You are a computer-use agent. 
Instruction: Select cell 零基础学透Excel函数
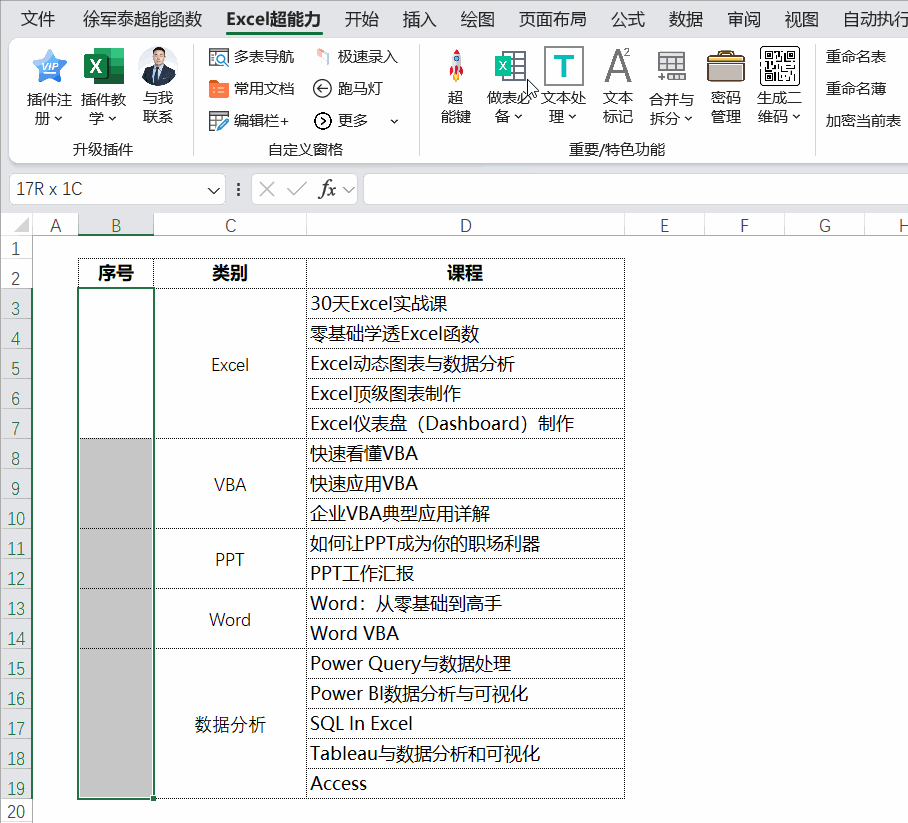click(465, 334)
